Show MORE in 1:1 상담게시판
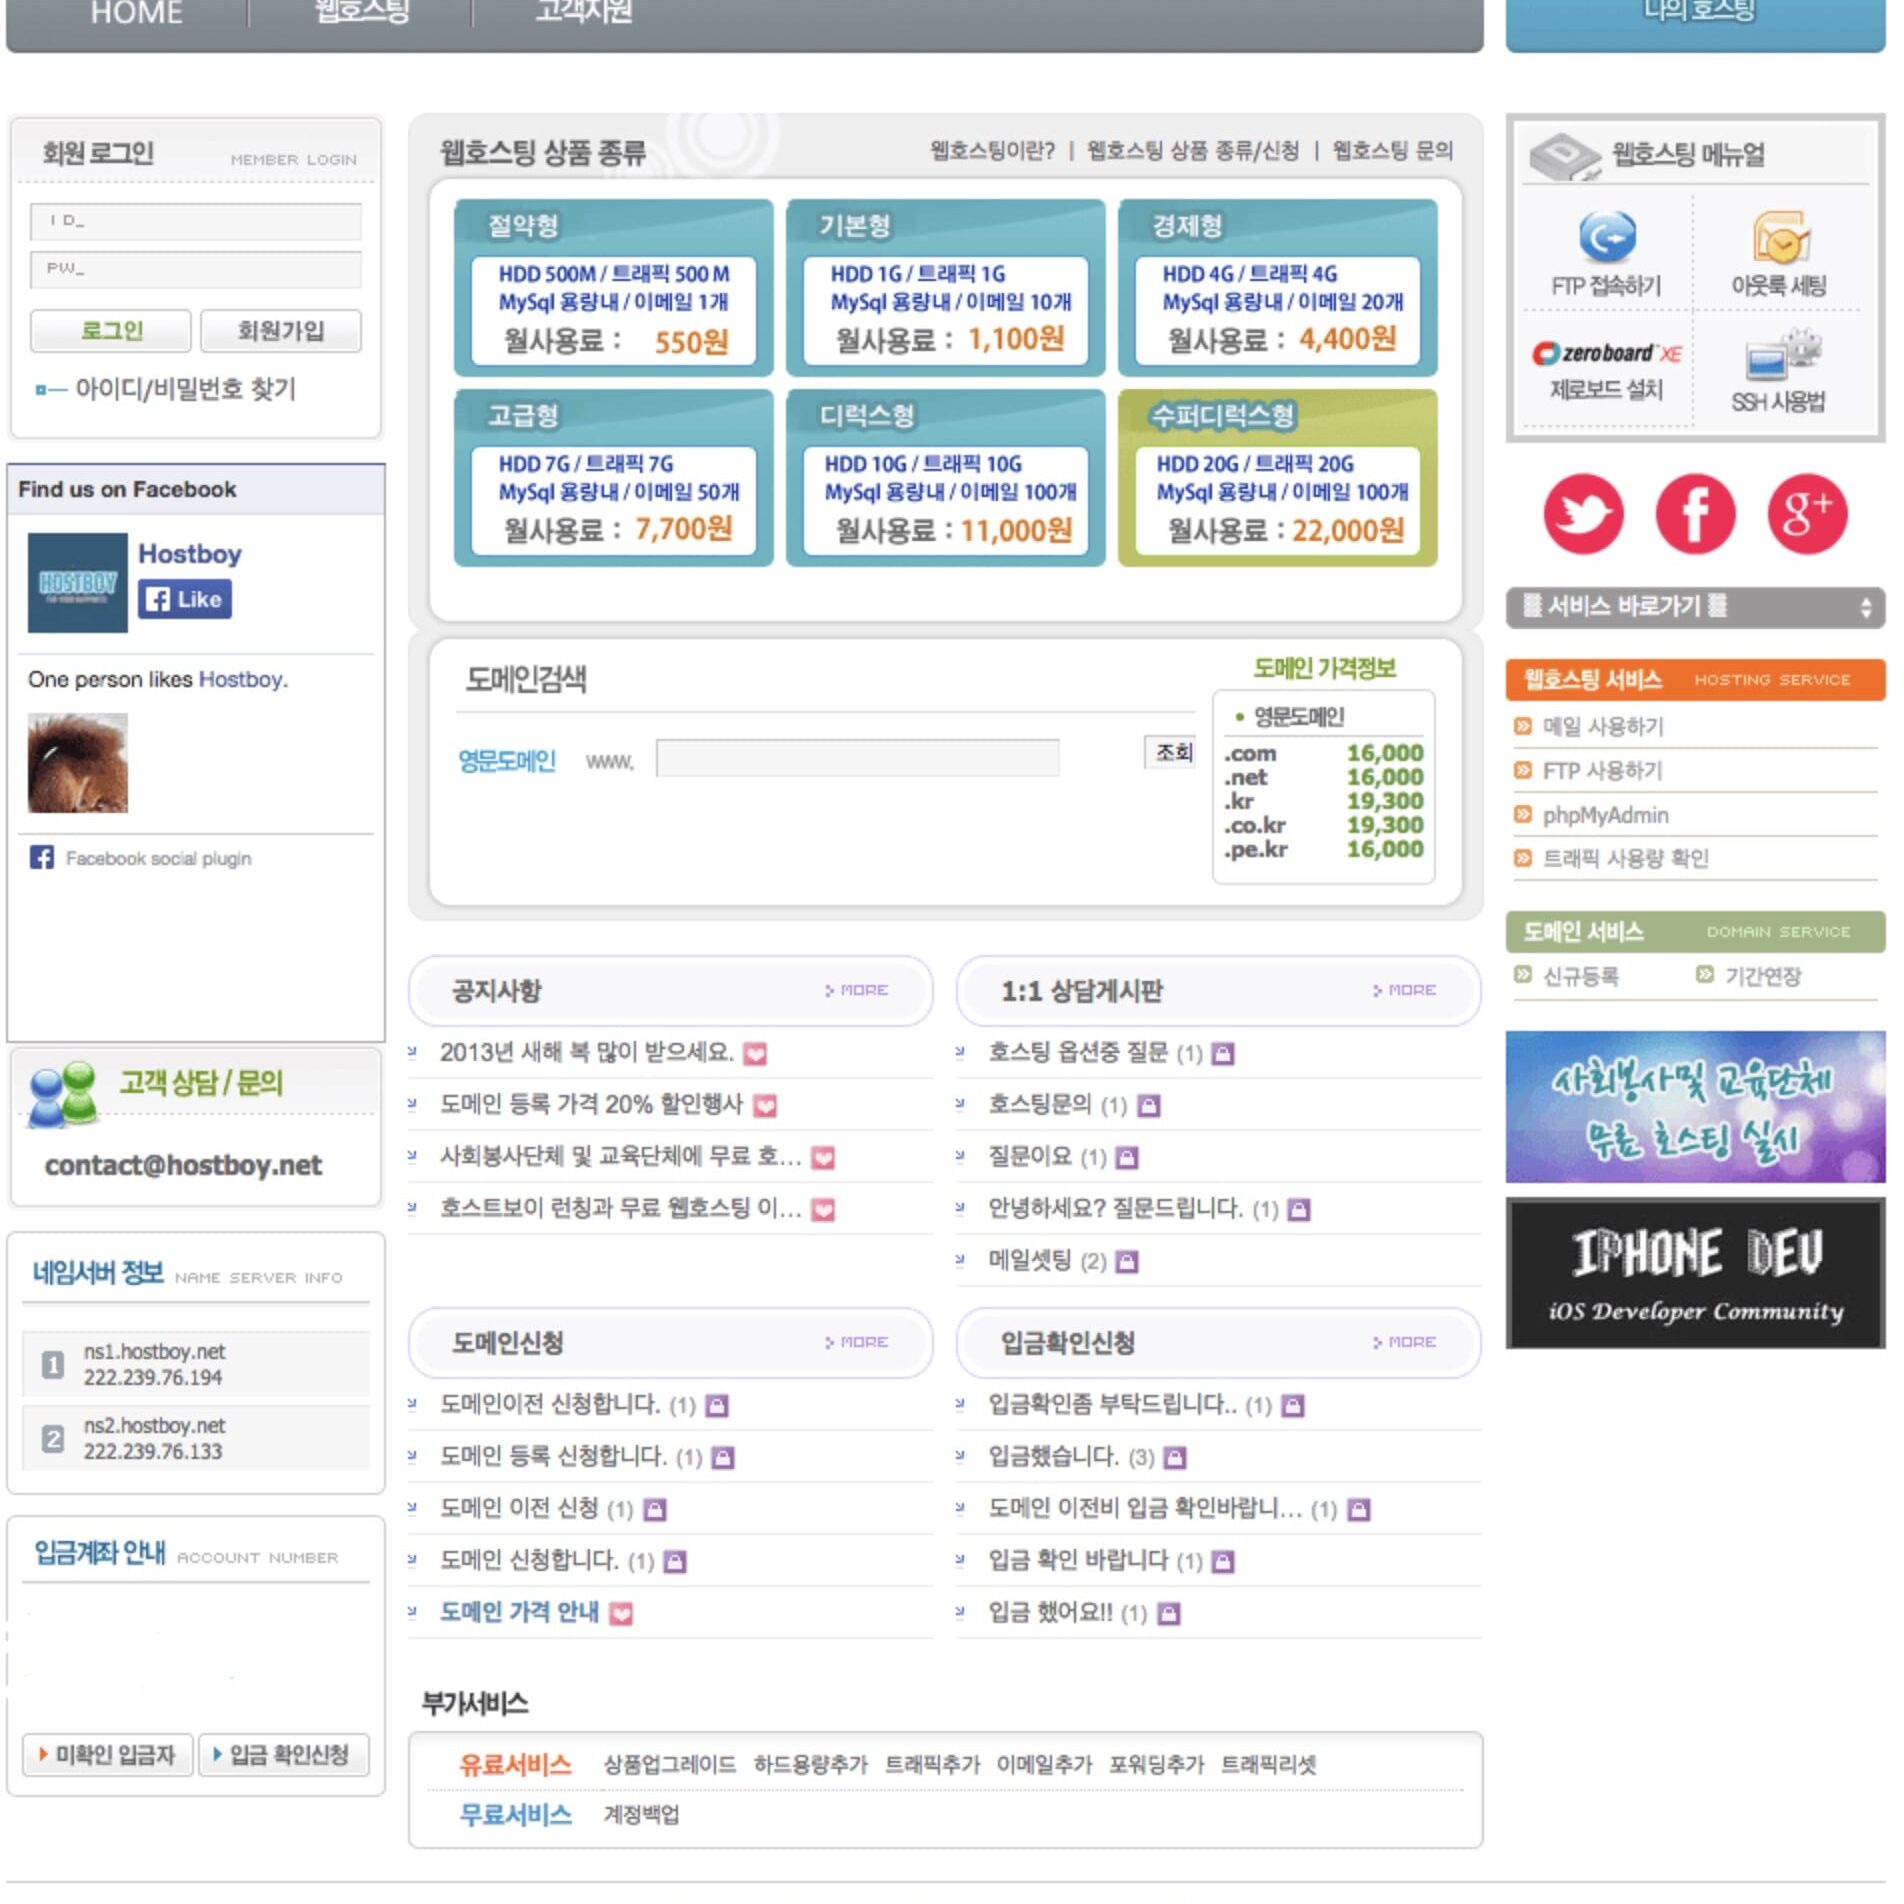This screenshot has height=1904, width=1904. (x=1405, y=990)
